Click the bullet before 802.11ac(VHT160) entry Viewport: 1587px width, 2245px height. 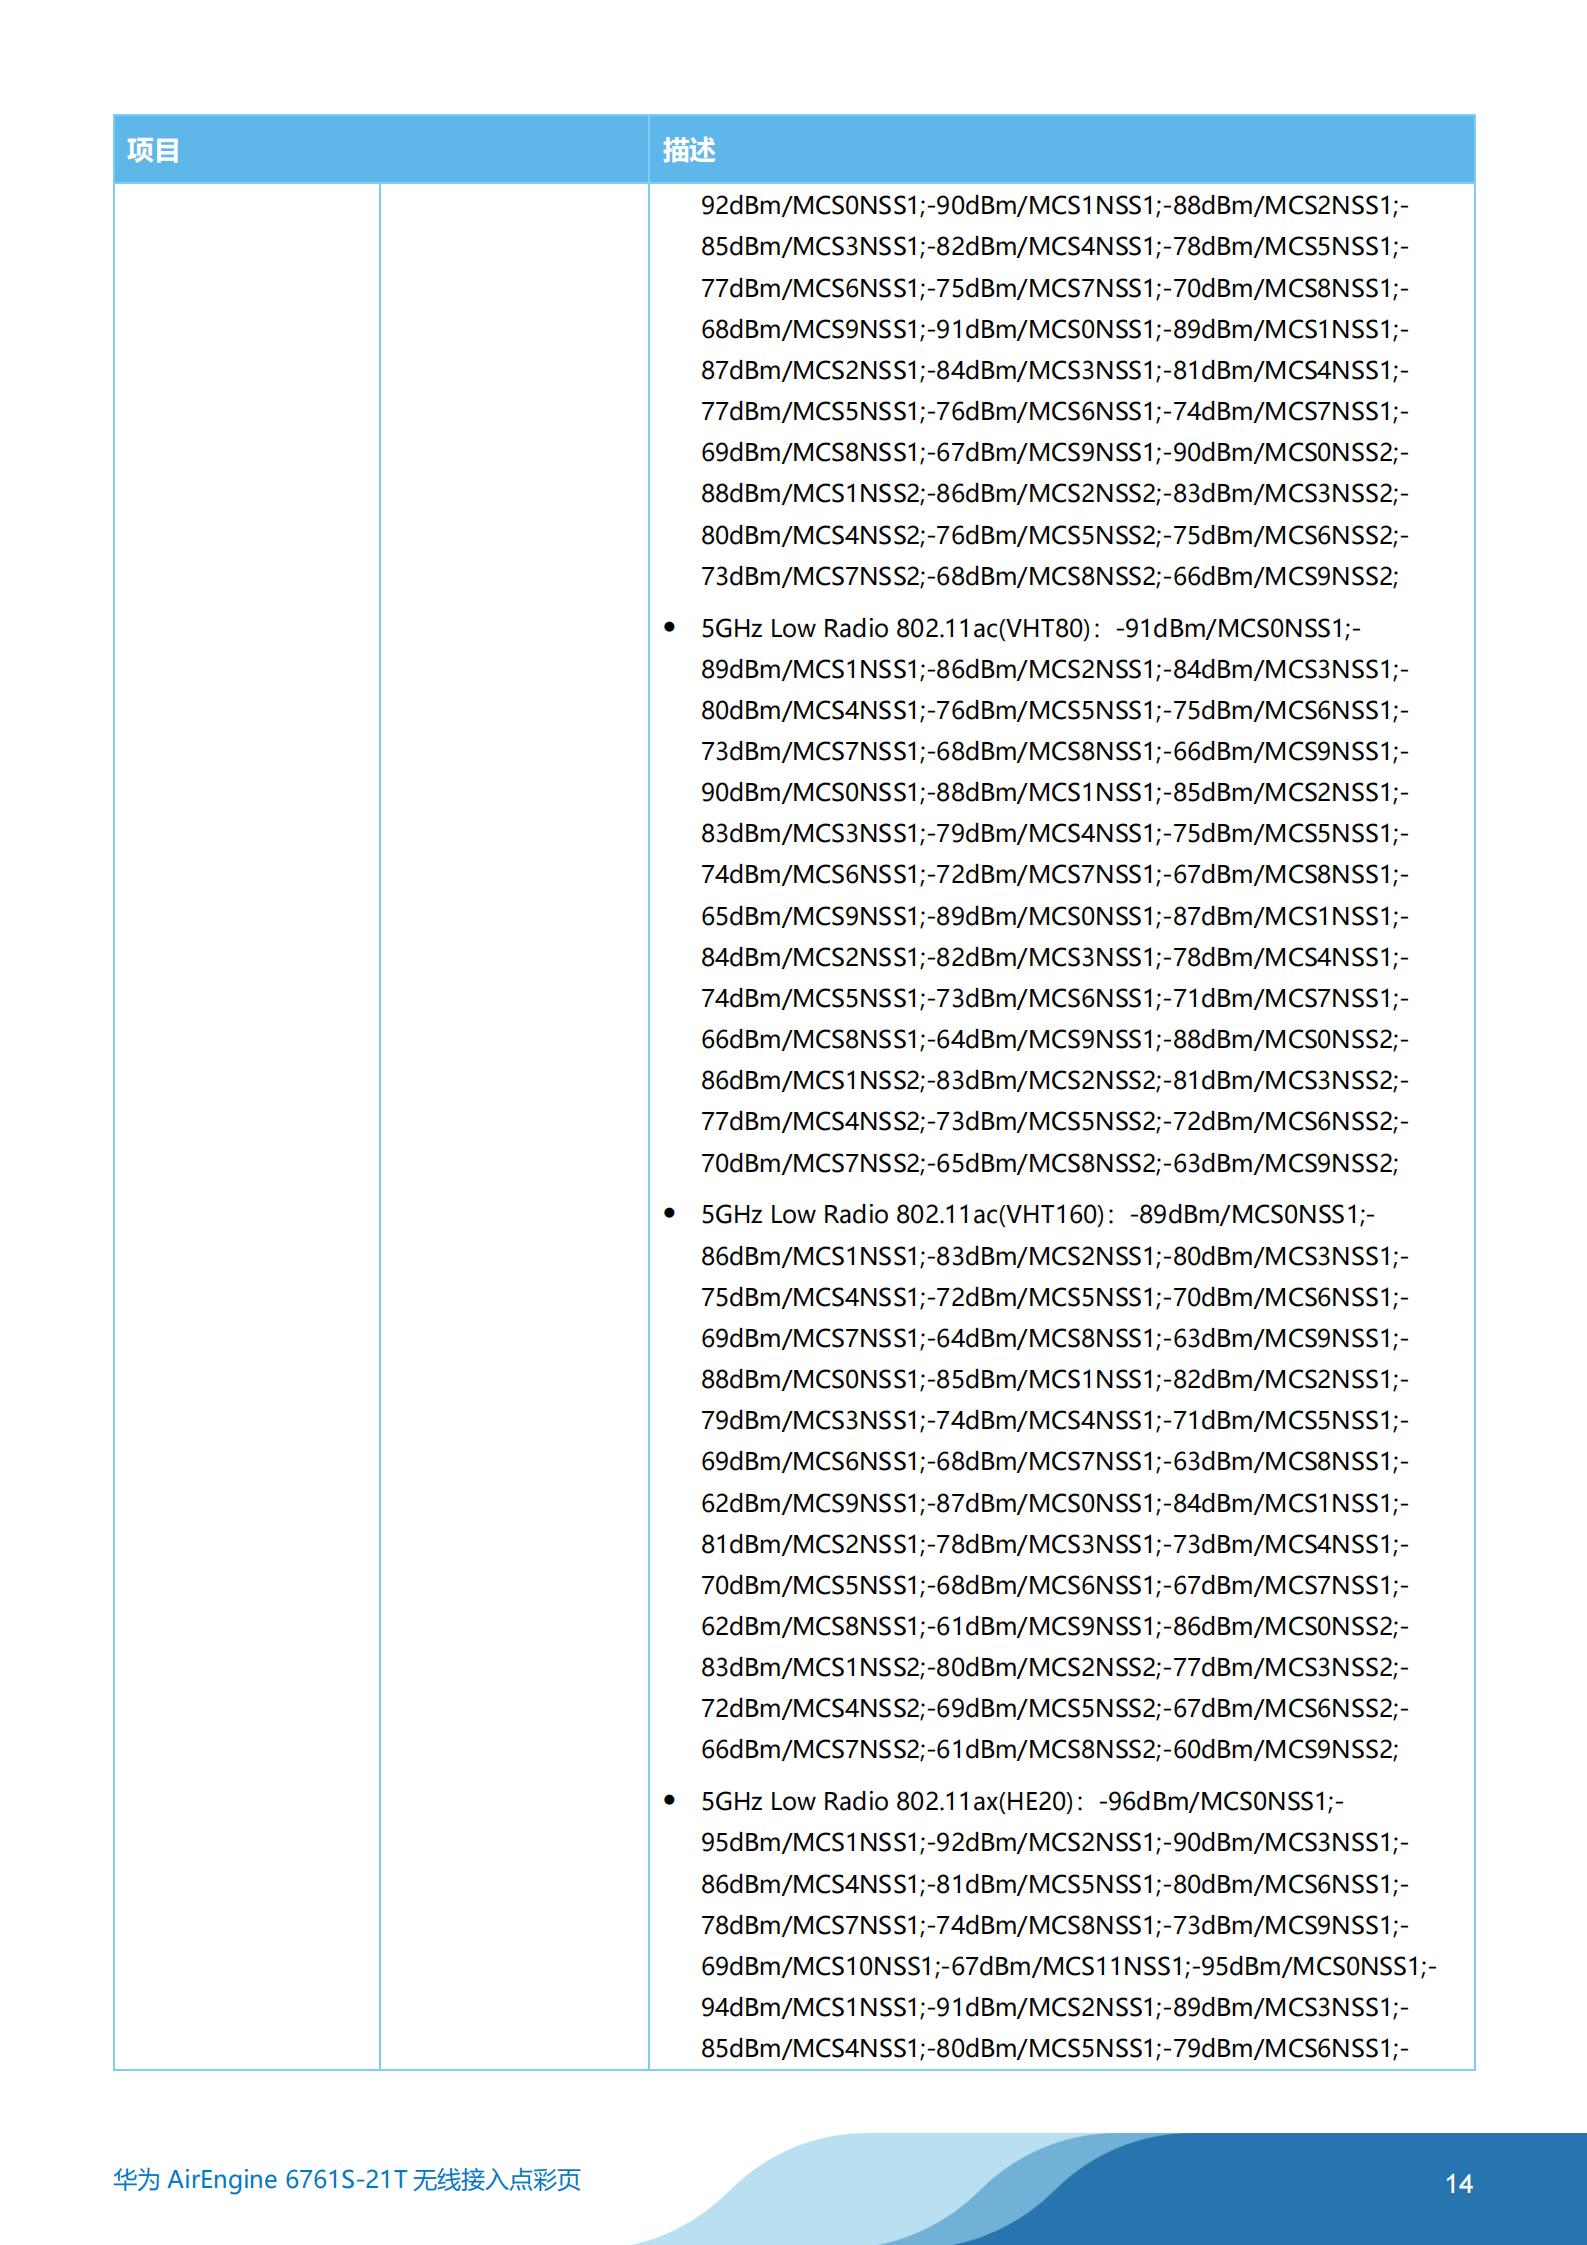point(670,1214)
